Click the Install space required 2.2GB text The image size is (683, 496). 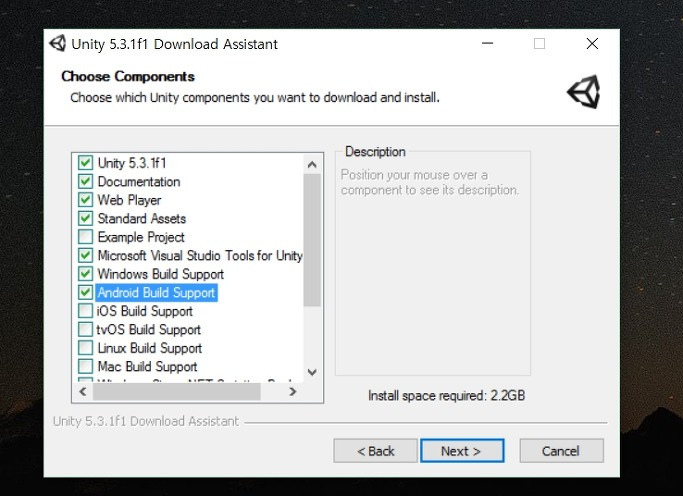click(x=446, y=395)
